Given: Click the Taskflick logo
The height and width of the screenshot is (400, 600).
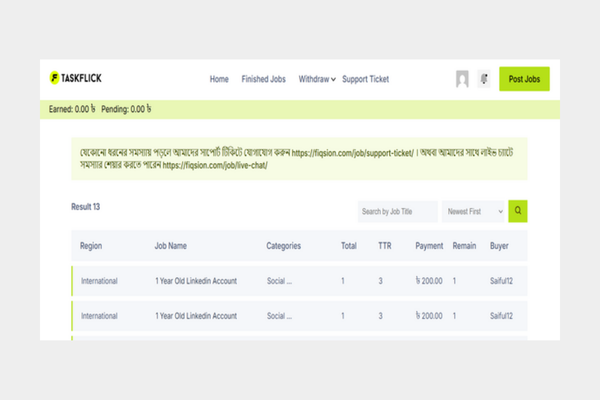Looking at the screenshot, I should pyautogui.click(x=76, y=78).
